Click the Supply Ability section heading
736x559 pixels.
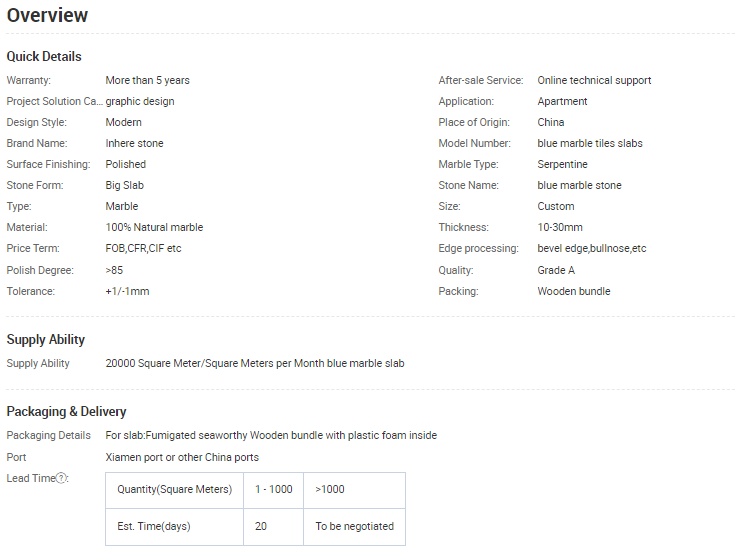(46, 340)
